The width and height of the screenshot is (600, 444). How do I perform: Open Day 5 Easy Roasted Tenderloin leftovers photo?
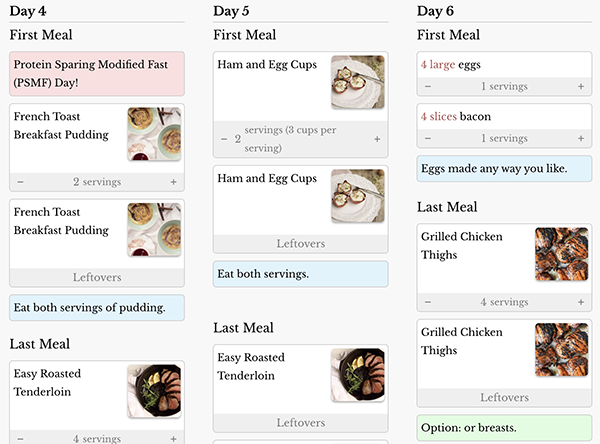[x=357, y=375]
